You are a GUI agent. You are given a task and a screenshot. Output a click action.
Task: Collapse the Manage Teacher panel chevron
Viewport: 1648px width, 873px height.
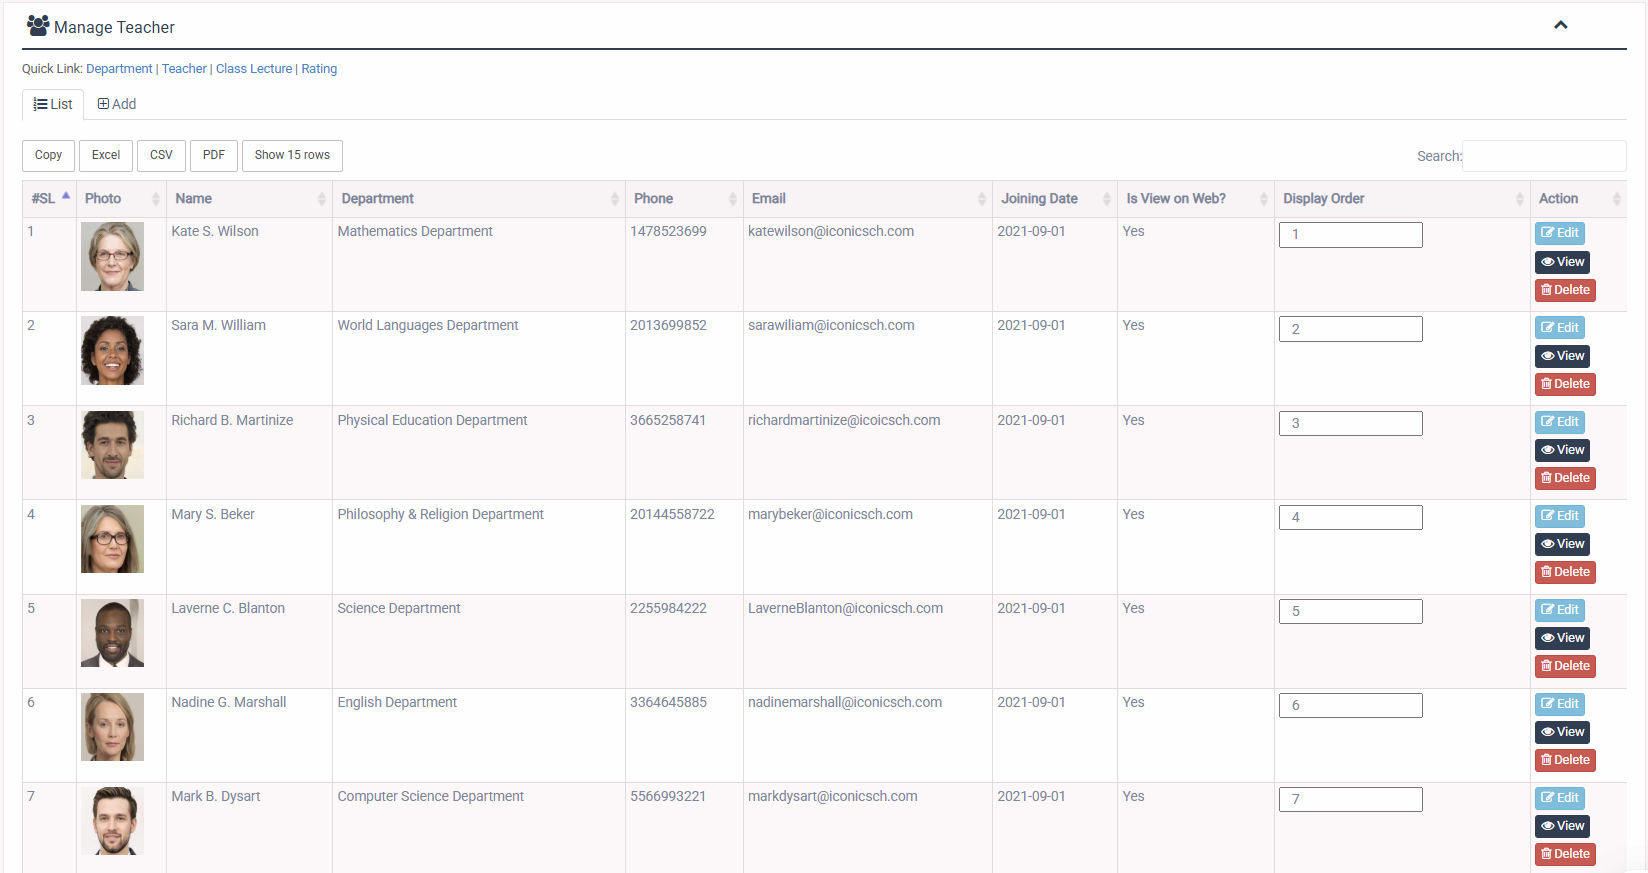click(1560, 25)
